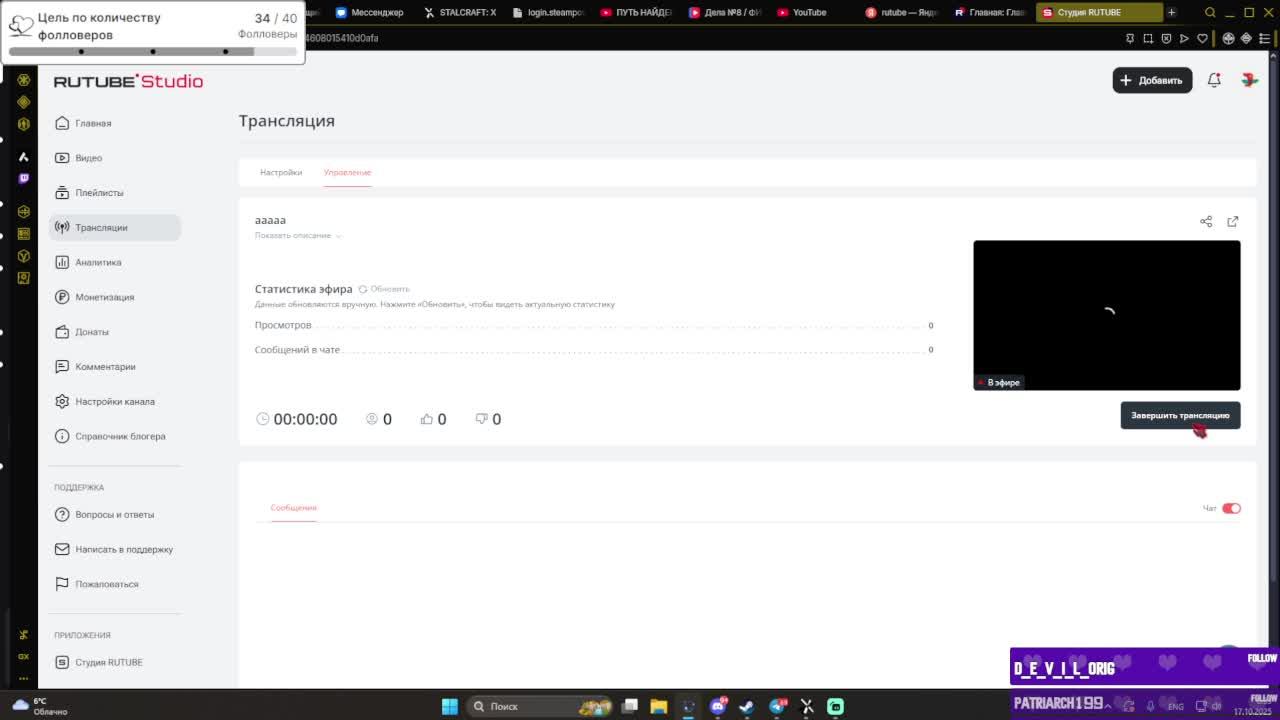
Task: Click the В эфире live badge
Action: (998, 383)
